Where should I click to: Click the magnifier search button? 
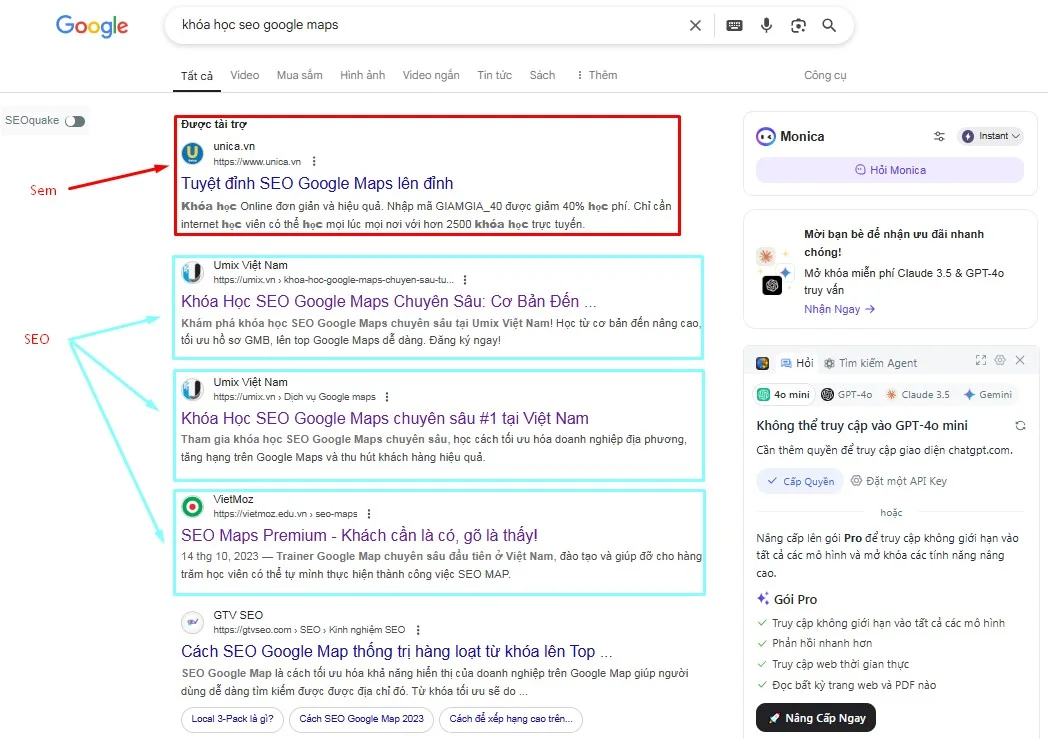[x=829, y=25]
